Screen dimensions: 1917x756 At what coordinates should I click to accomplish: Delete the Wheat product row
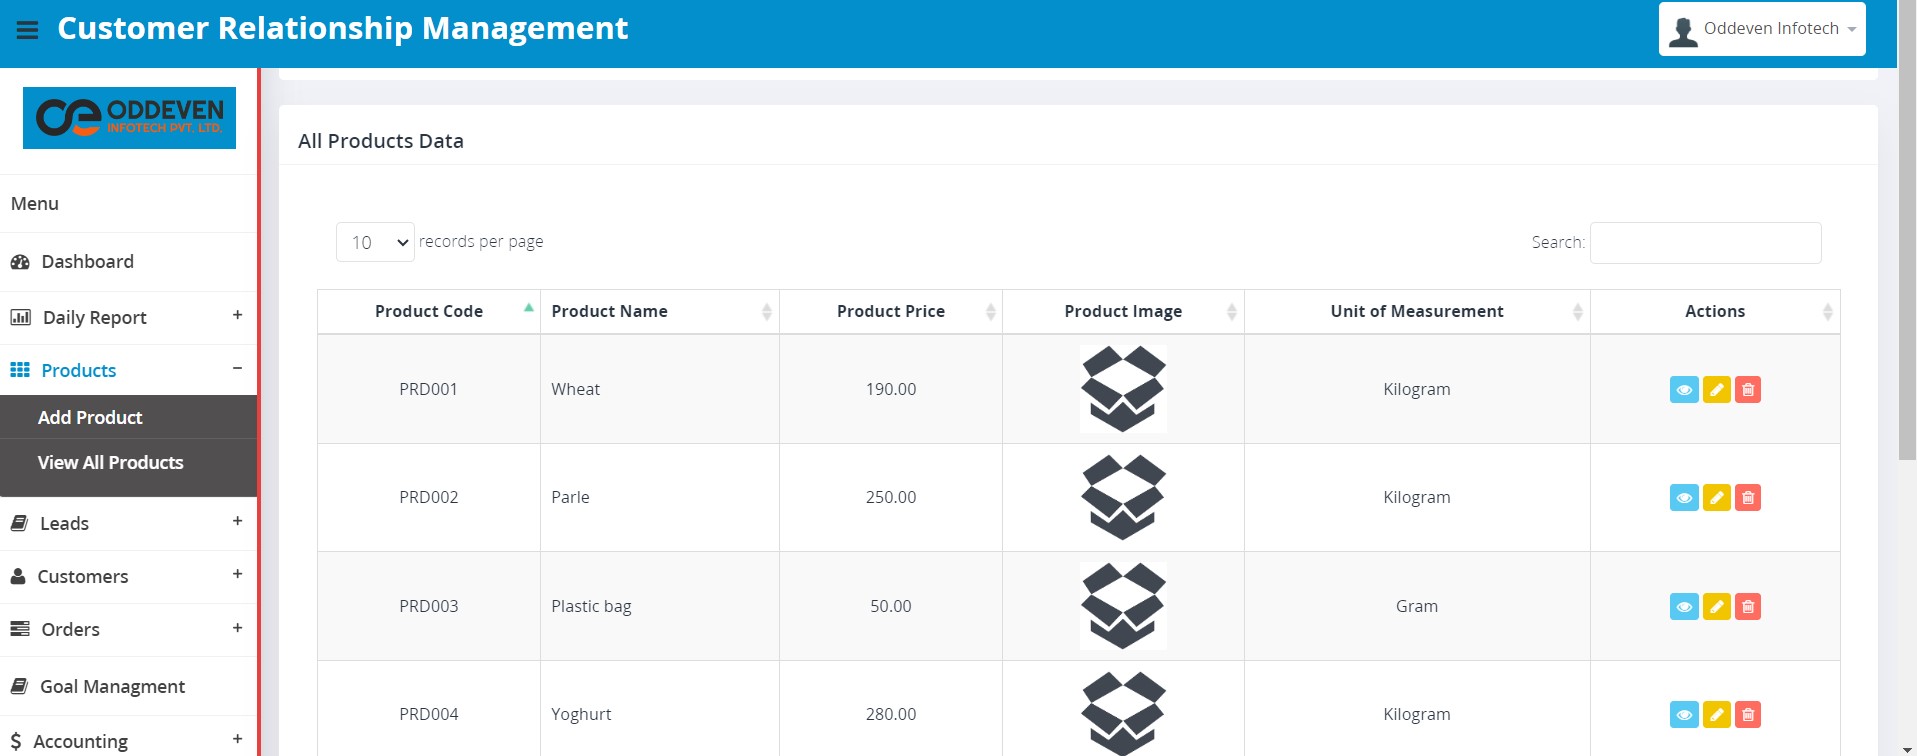[x=1747, y=390]
